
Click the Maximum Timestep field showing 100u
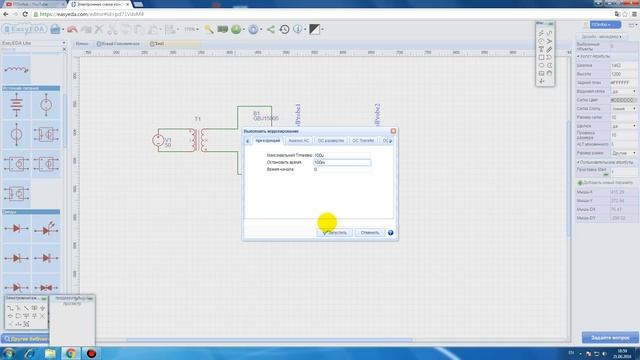[x=342, y=155]
